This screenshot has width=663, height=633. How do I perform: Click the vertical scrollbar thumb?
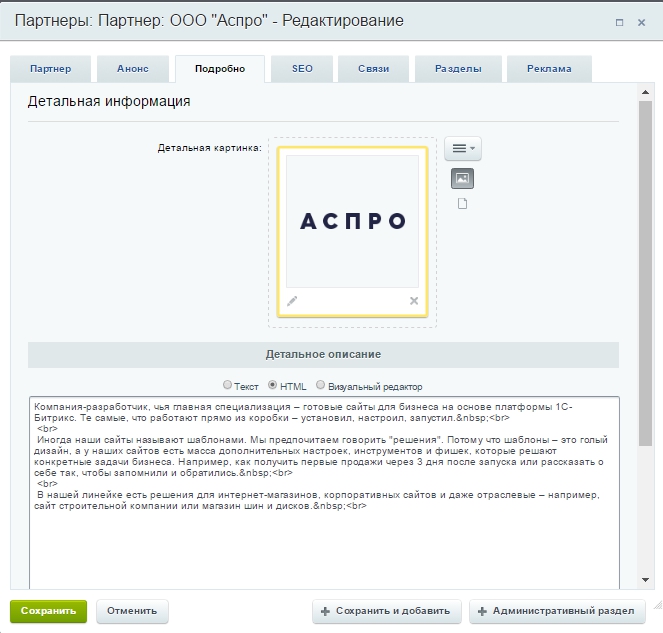(645, 273)
